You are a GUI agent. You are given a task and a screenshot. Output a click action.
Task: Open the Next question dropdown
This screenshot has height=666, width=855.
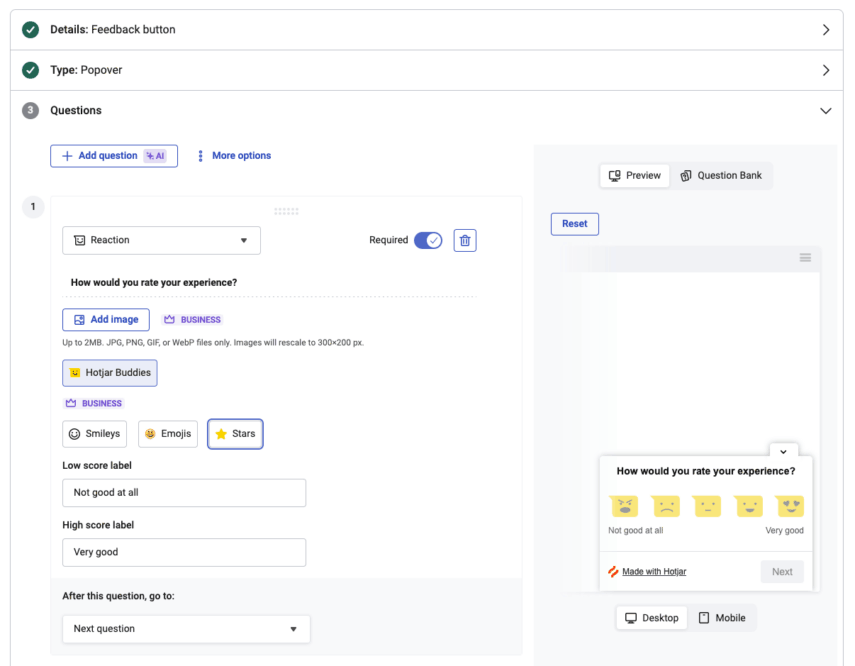click(x=186, y=629)
